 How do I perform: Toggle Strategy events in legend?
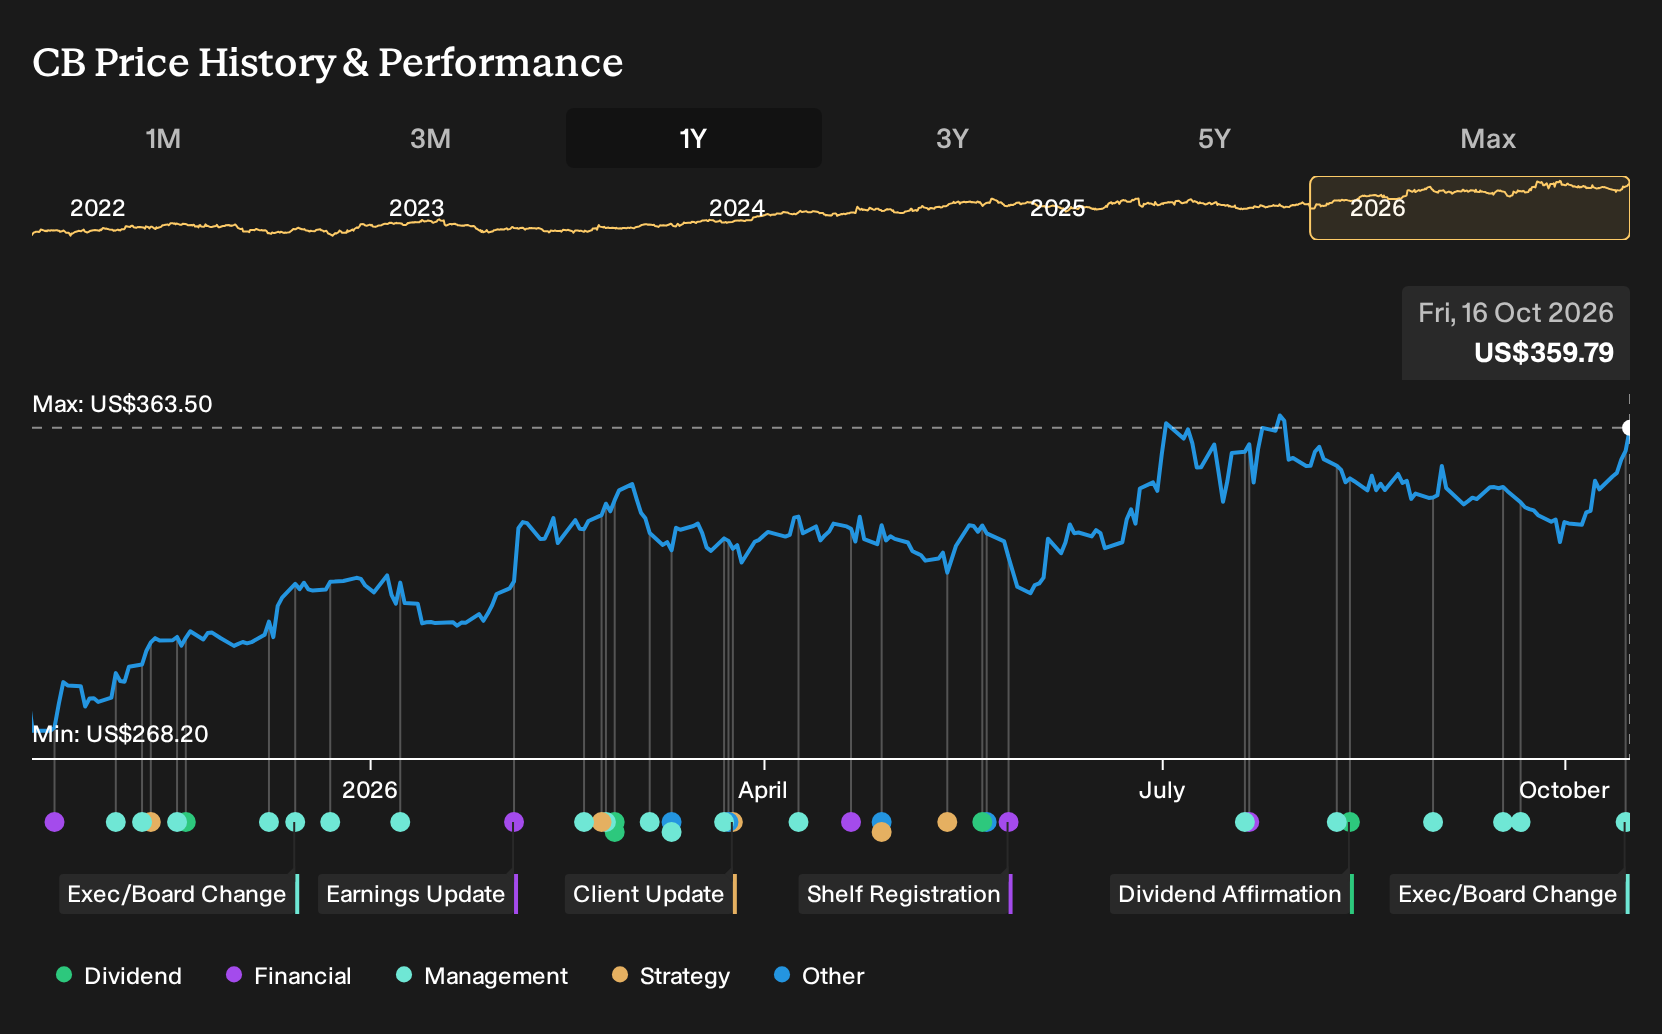point(671,976)
